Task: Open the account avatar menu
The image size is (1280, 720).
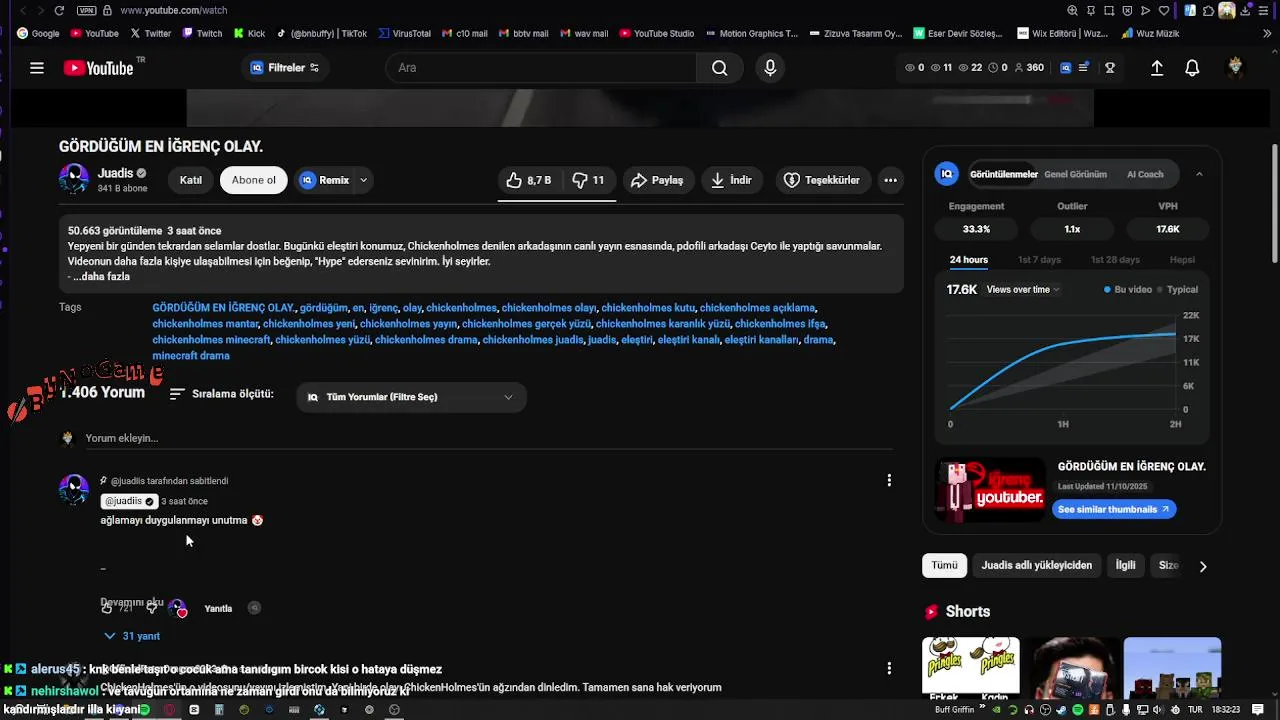Action: [1236, 68]
